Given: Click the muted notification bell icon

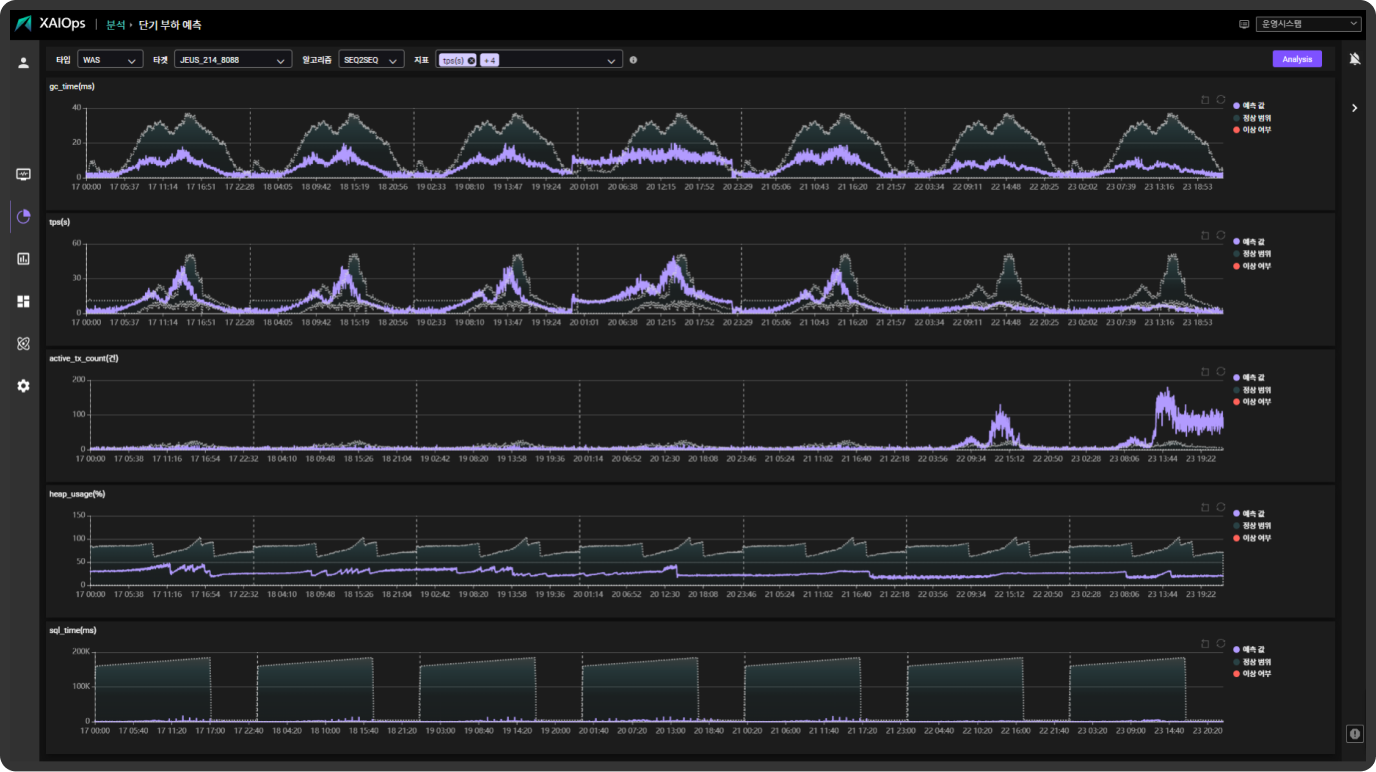Looking at the screenshot, I should 1355,59.
